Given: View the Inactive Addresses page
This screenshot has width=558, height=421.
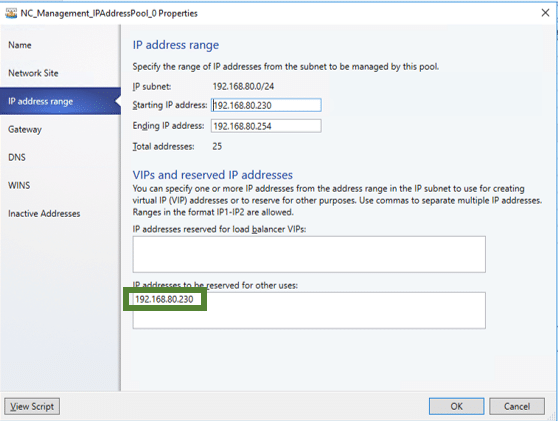Looking at the screenshot, I should pos(44,214).
